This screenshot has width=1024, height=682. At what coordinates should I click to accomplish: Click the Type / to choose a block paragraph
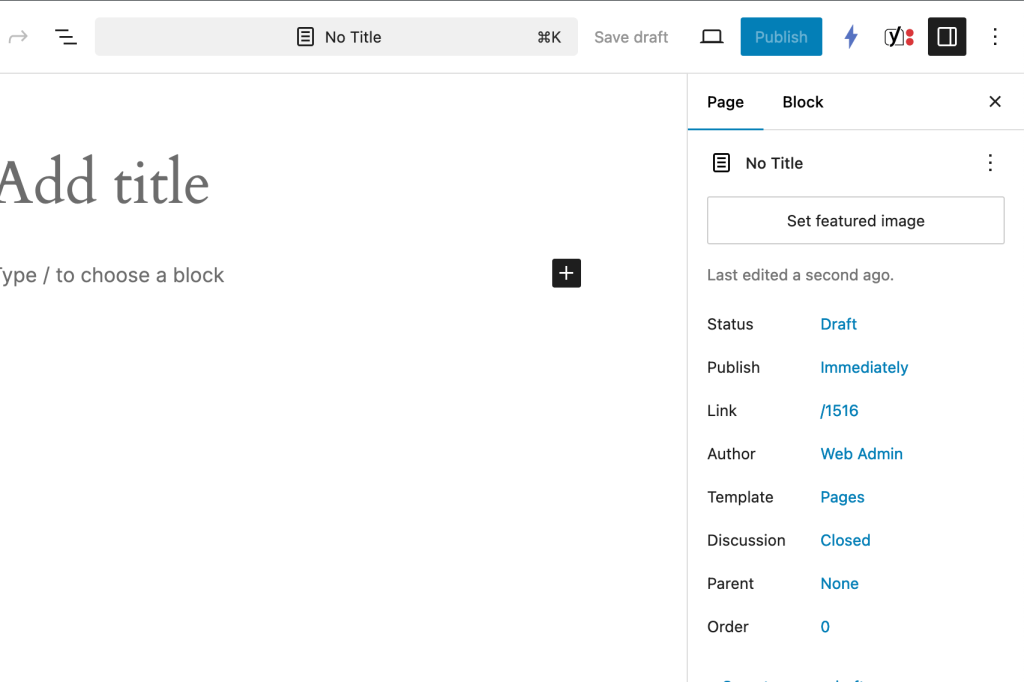click(x=112, y=275)
